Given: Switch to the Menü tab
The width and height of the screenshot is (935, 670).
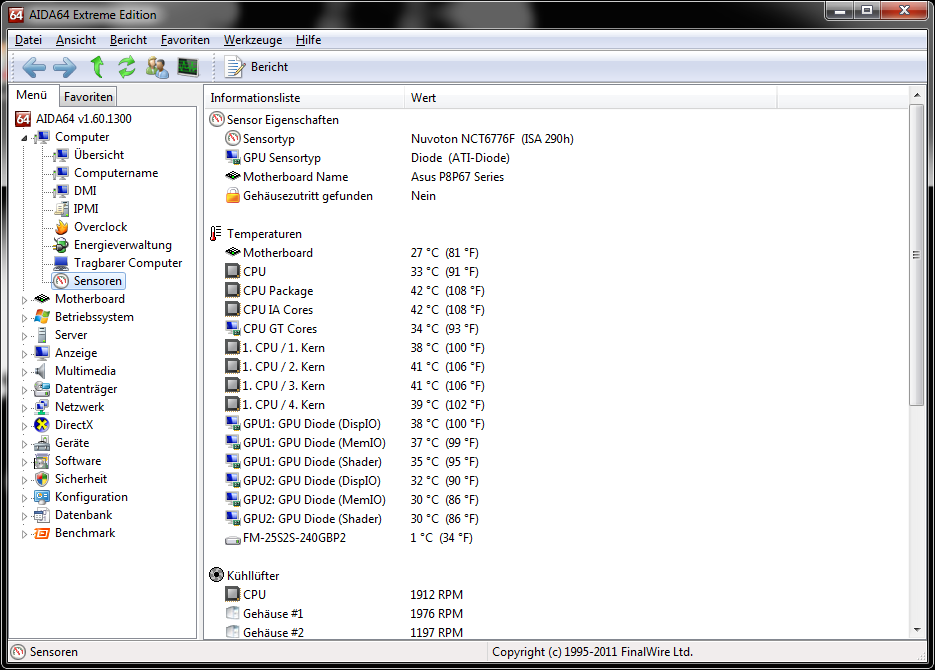Looking at the screenshot, I should click(32, 95).
